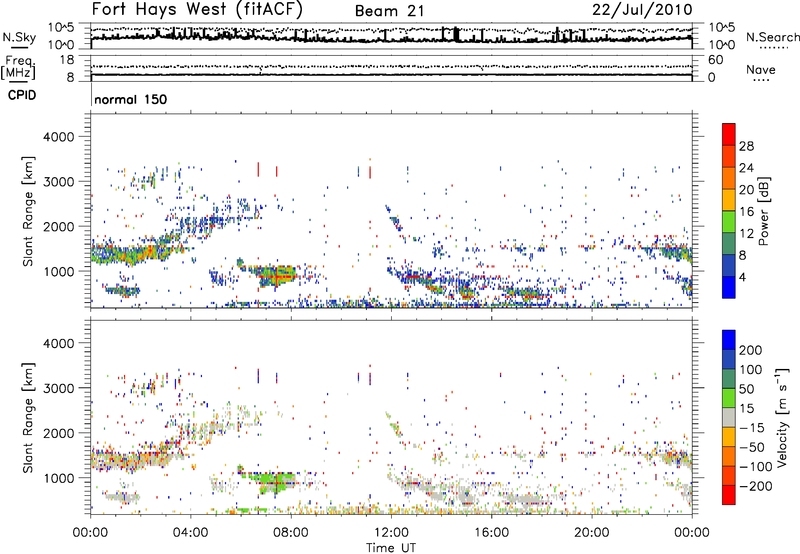Click the red bottom of velocity colorbar
800x554 pixels.
729,495
